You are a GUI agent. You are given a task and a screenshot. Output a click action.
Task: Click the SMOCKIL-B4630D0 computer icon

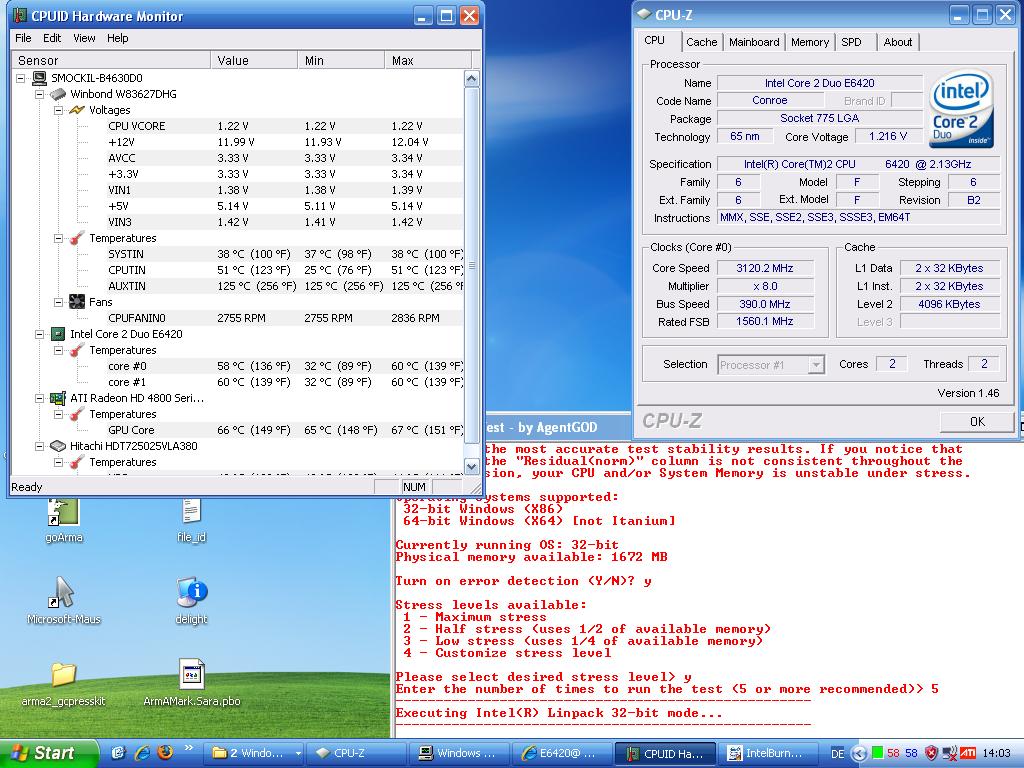(x=39, y=78)
